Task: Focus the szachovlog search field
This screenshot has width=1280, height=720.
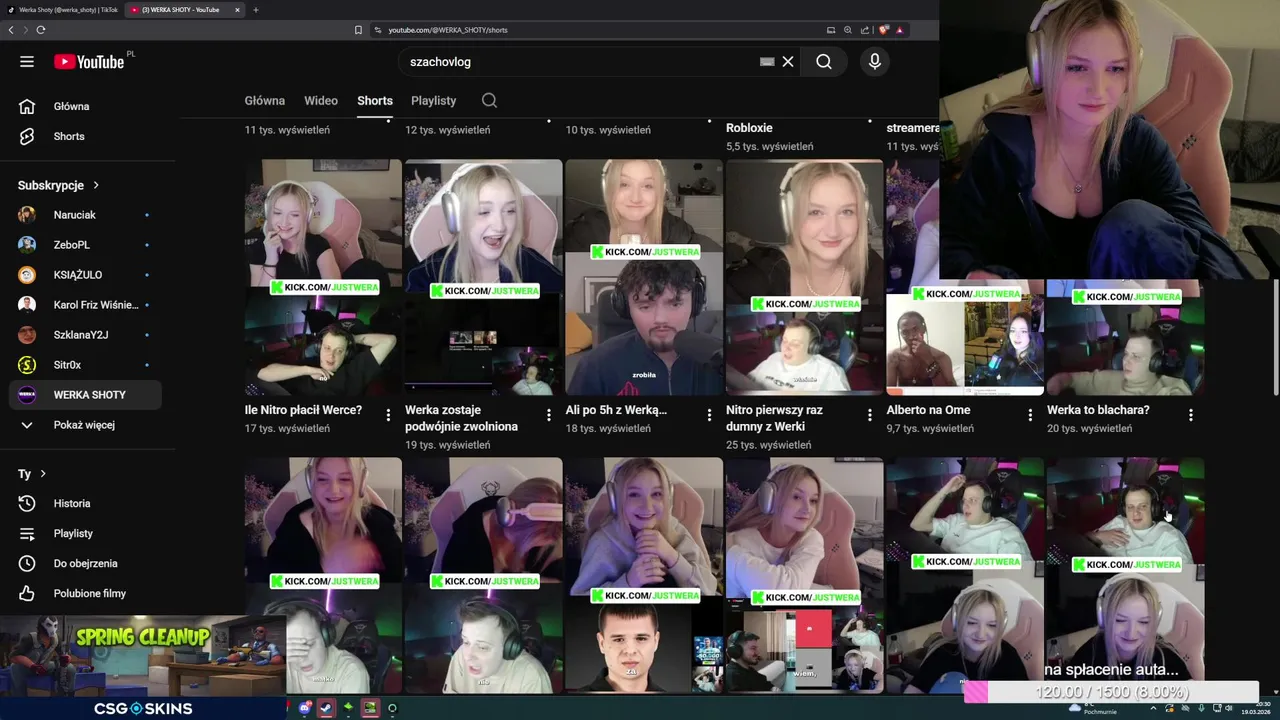Action: coord(580,62)
